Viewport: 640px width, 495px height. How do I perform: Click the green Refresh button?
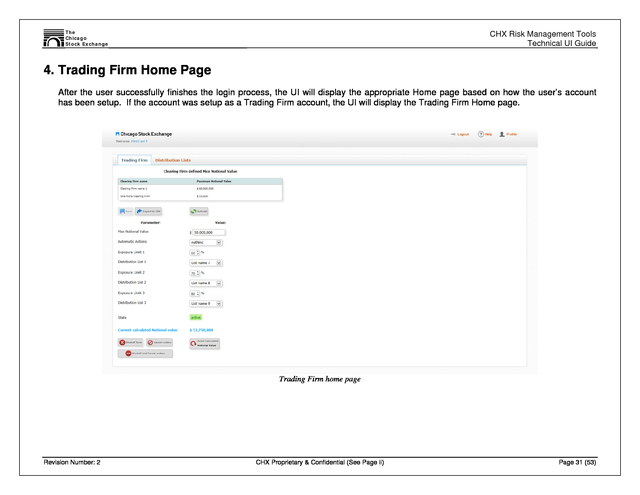(199, 211)
